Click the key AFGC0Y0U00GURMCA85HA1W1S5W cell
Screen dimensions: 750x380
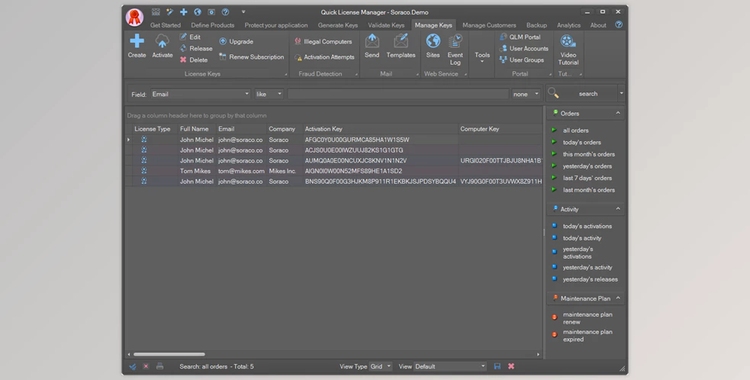380,140
